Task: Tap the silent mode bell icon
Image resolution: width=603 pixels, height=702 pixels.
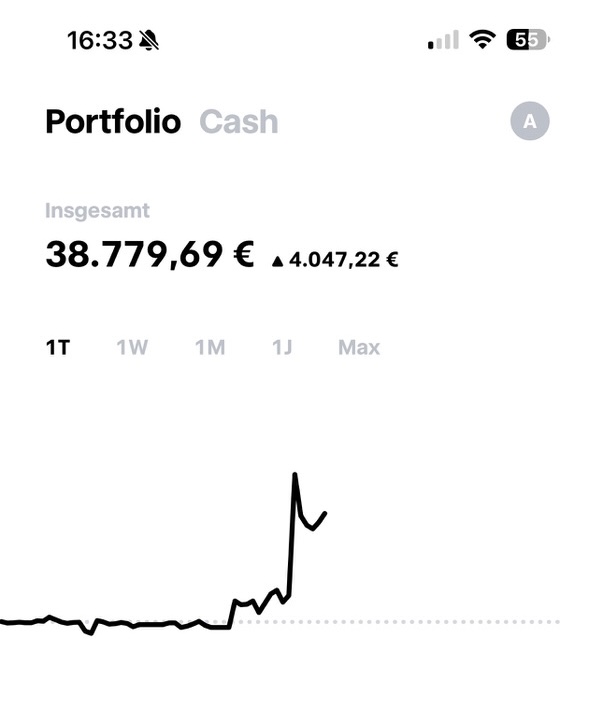Action: click(x=150, y=40)
